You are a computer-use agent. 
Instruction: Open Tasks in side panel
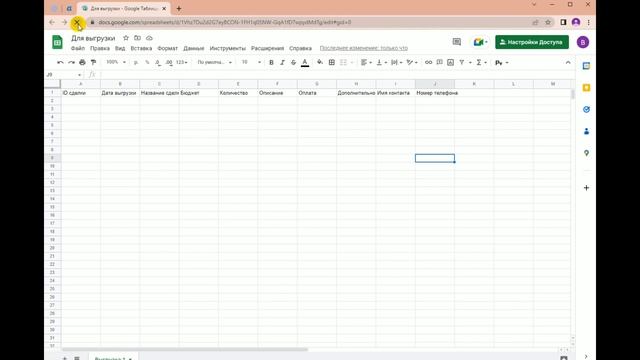587,109
